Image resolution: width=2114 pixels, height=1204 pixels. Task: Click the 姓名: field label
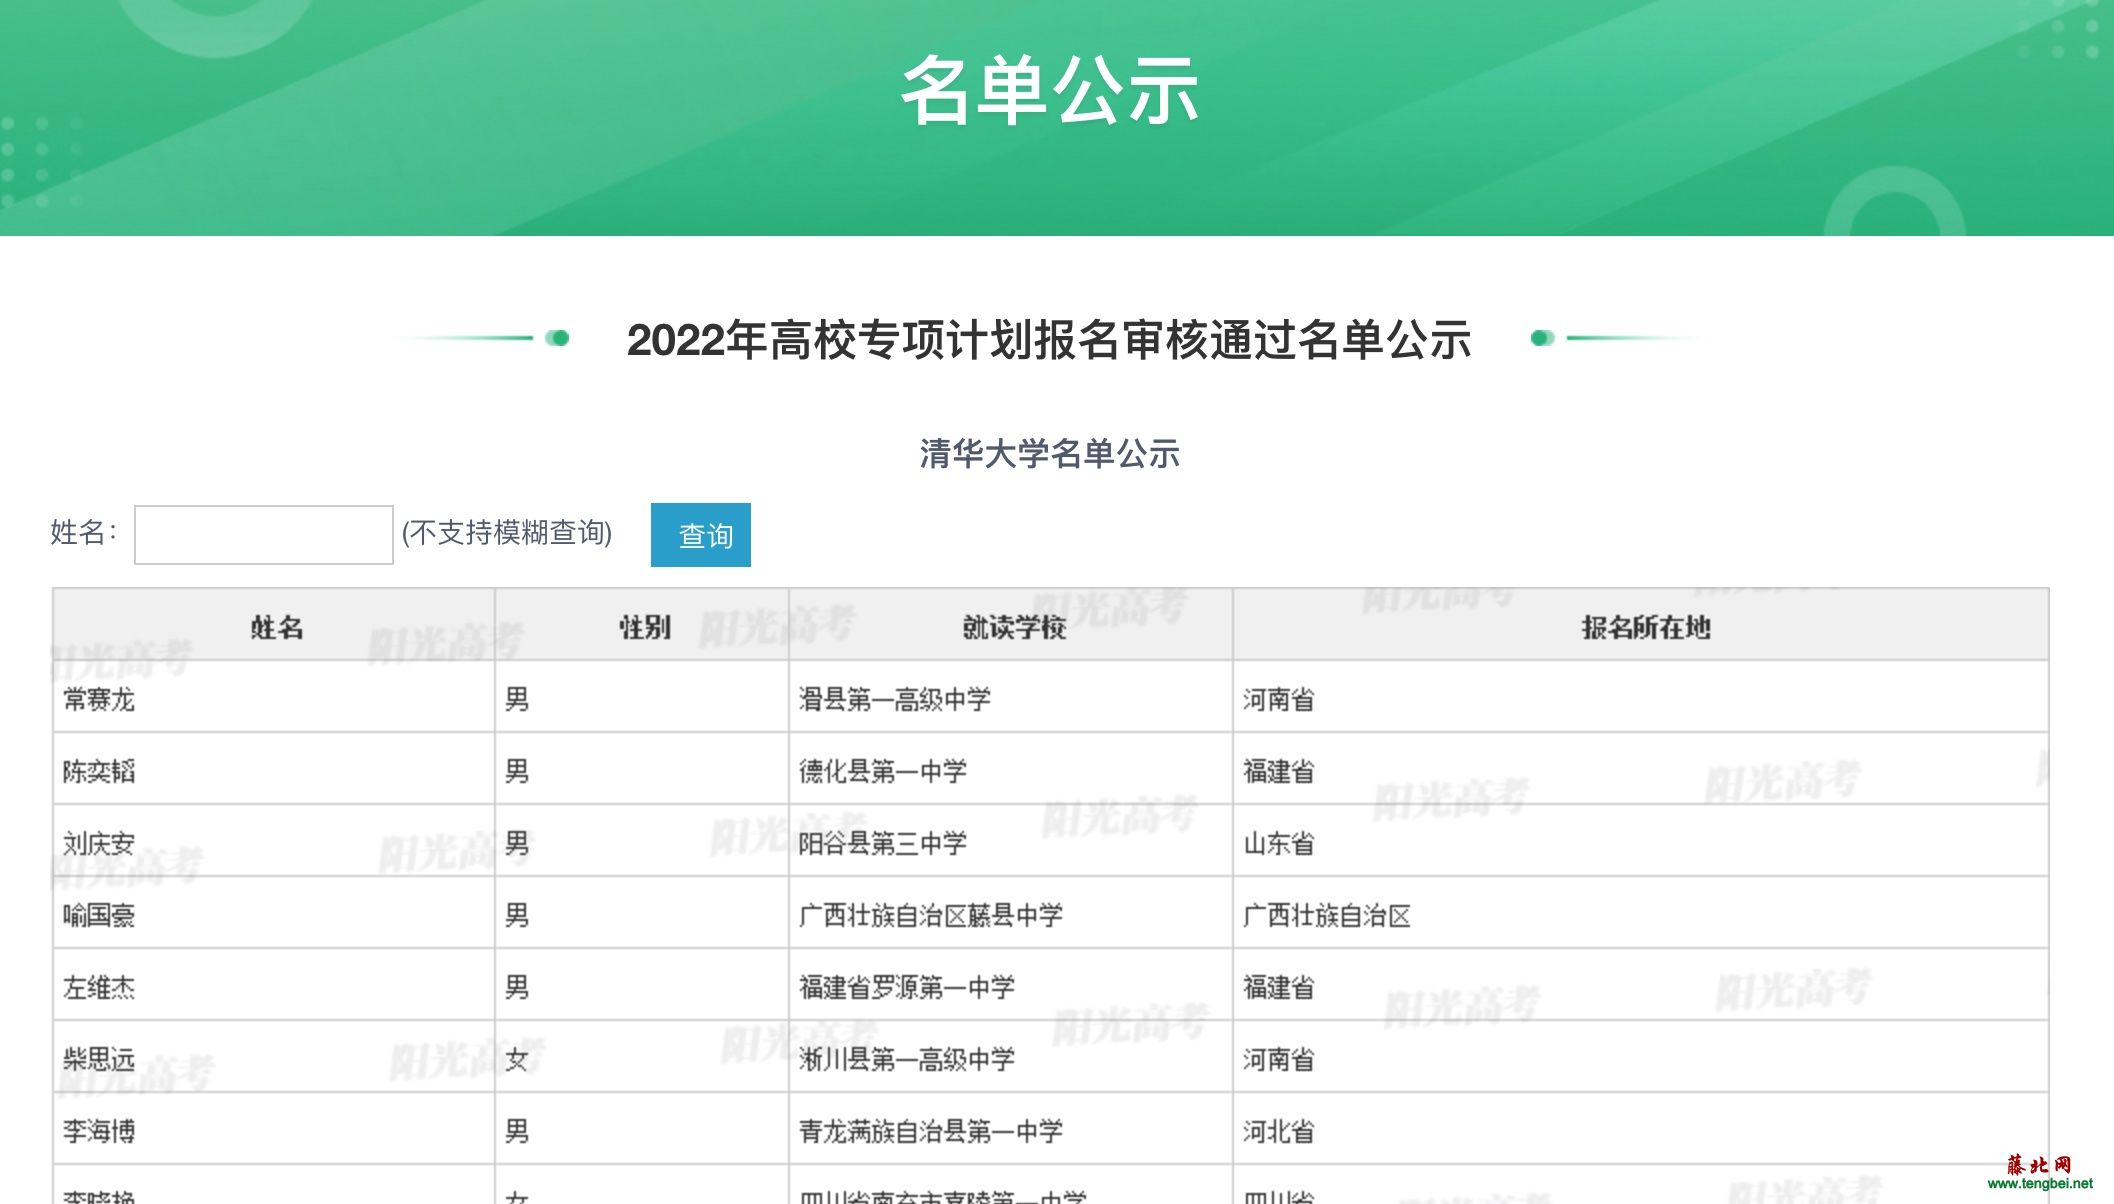84,532
